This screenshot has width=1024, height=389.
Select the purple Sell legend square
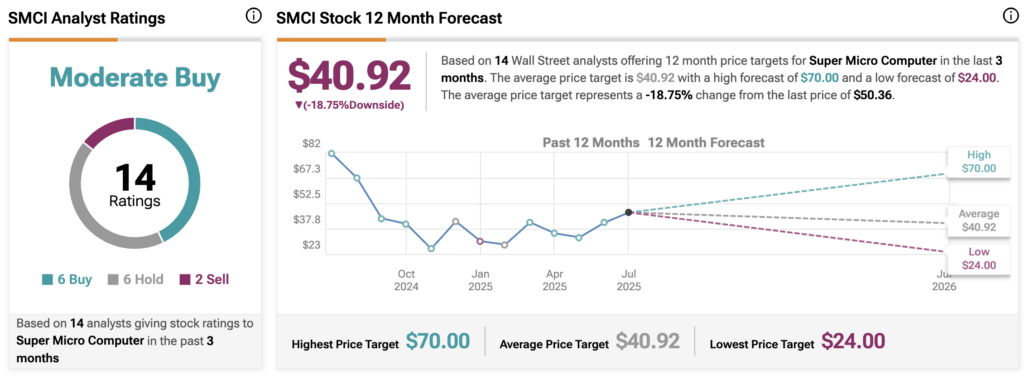click(x=184, y=280)
